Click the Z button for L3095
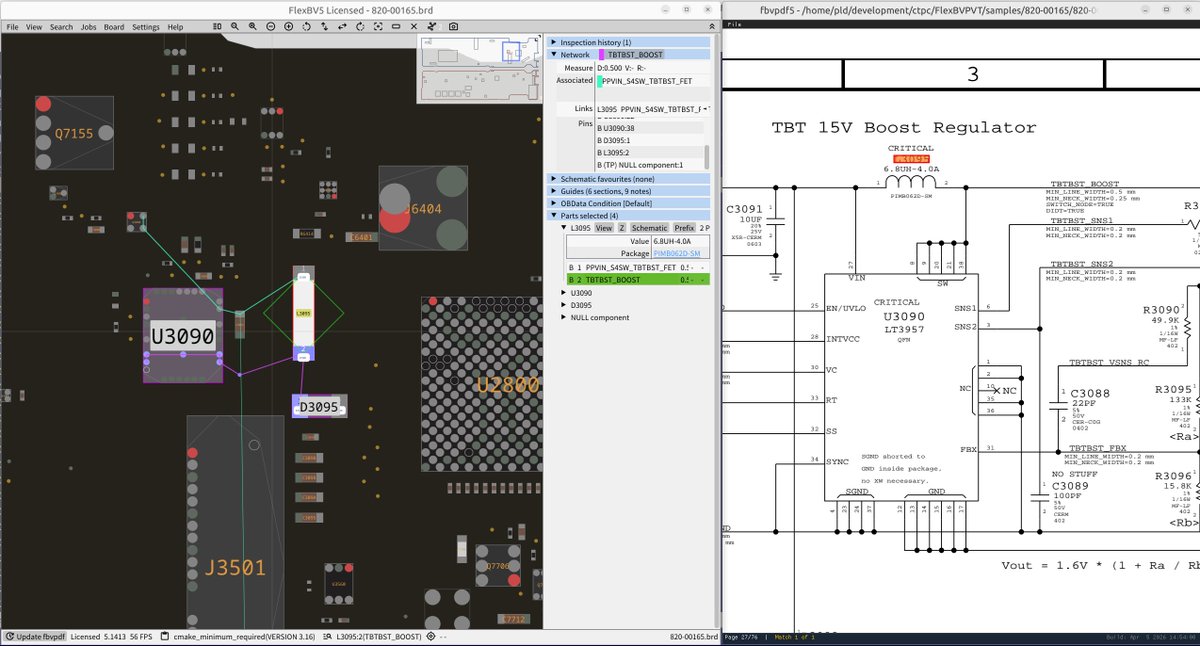The width and height of the screenshot is (1200, 646). tap(622, 228)
